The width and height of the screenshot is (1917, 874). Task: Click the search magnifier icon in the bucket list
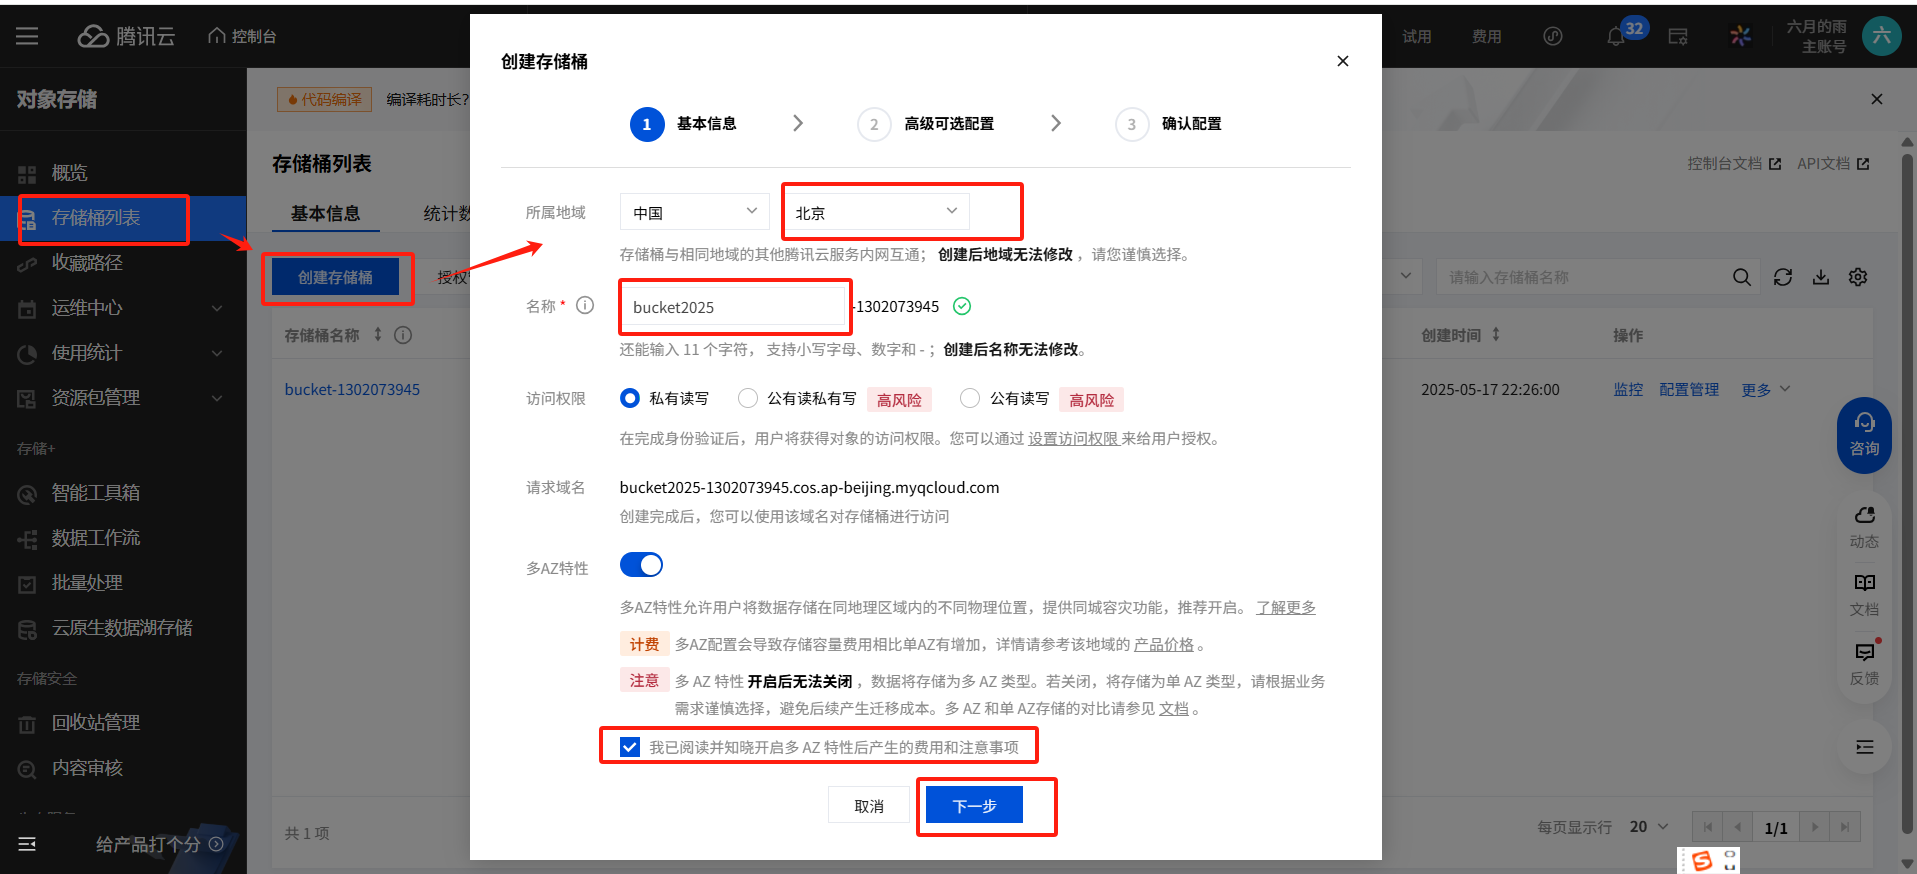click(1742, 277)
